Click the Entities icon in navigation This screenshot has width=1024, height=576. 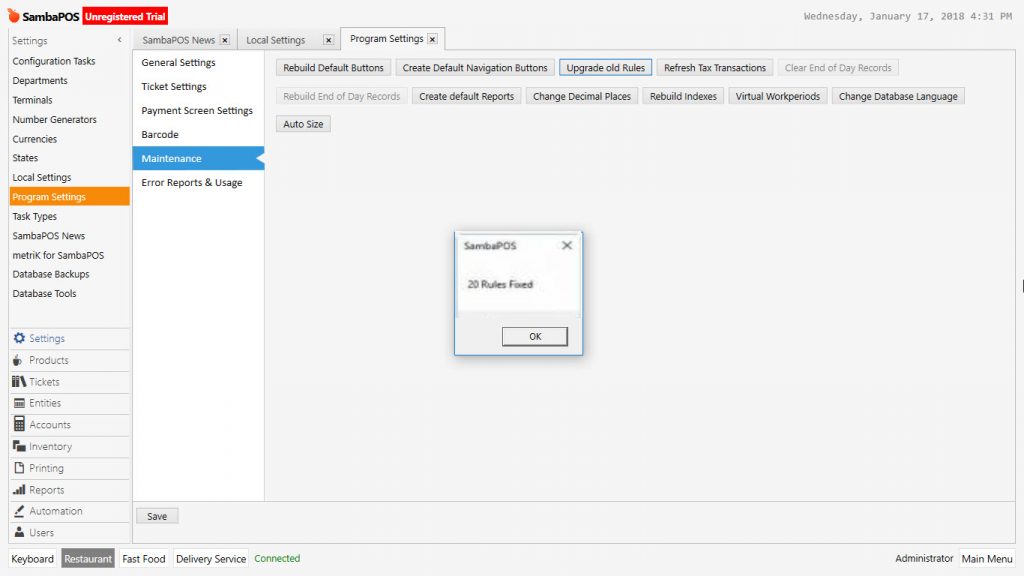click(x=20, y=403)
